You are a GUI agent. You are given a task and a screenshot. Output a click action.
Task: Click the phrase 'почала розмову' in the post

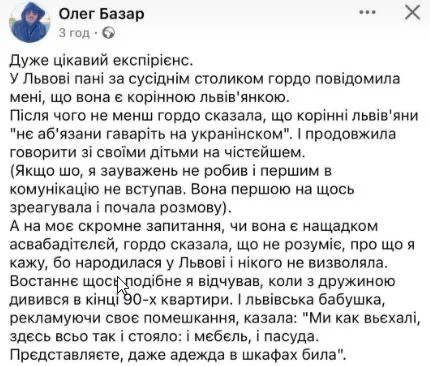pos(163,208)
